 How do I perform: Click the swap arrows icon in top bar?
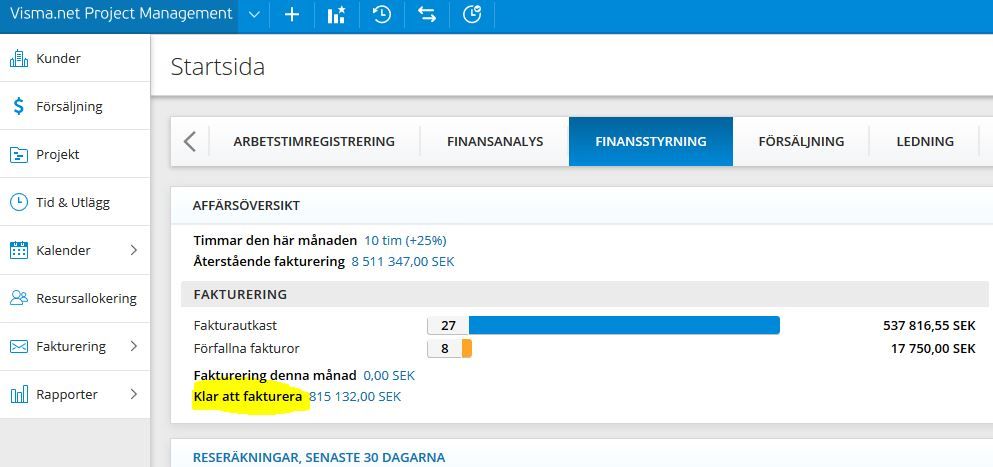[x=427, y=15]
